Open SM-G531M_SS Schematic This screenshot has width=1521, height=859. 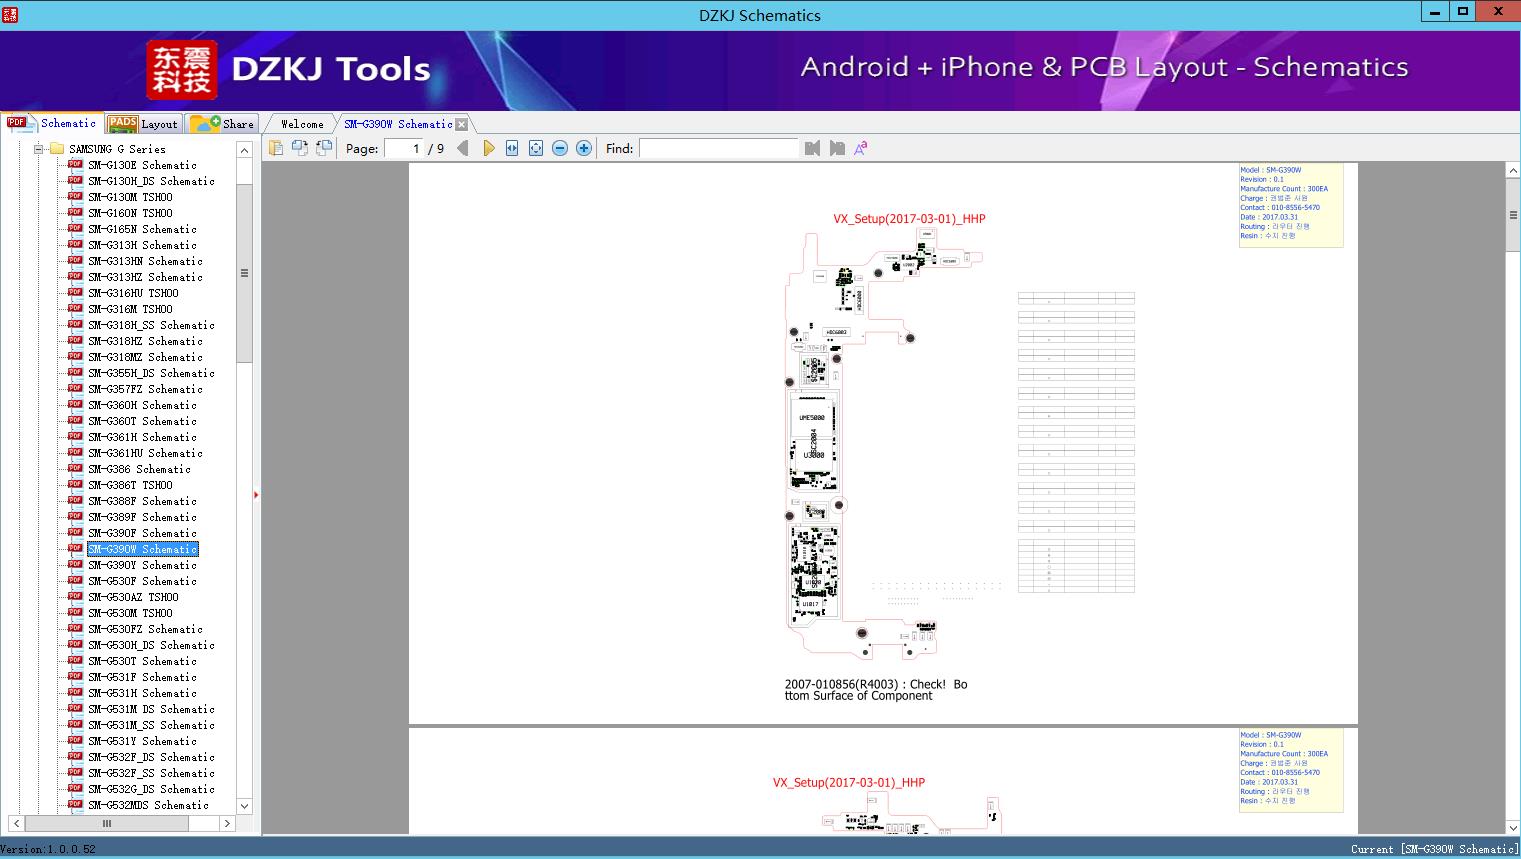151,725
